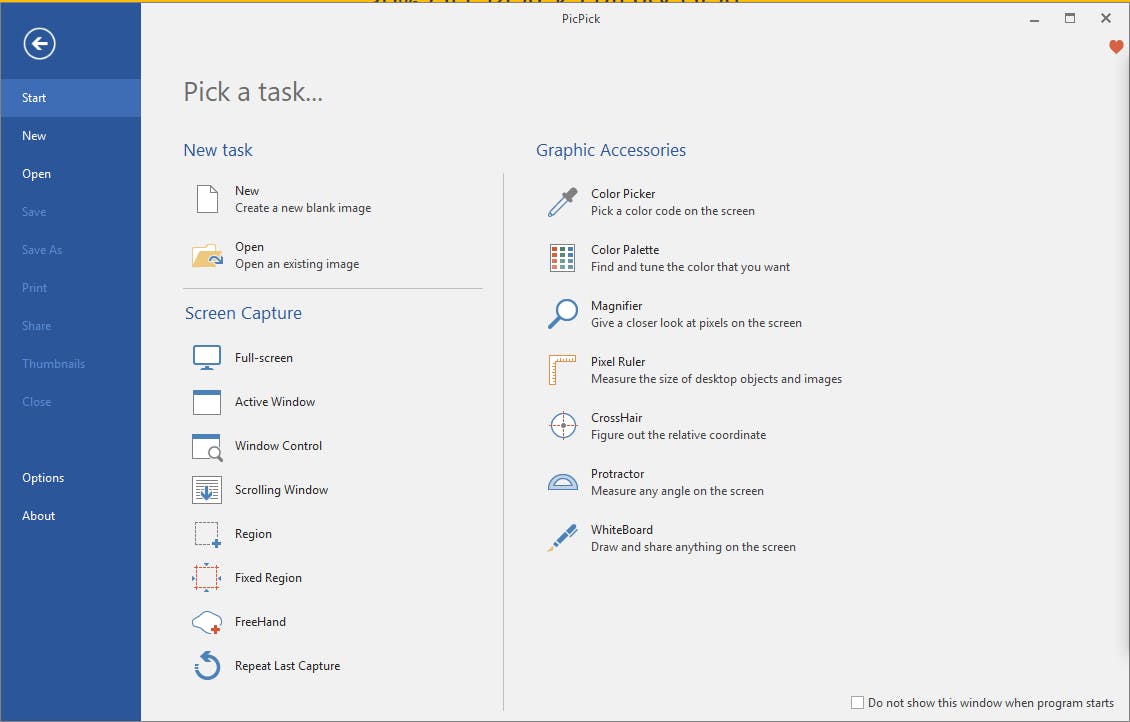The image size is (1130, 722).
Task: Launch the Magnifier tool icon
Action: coord(563,314)
